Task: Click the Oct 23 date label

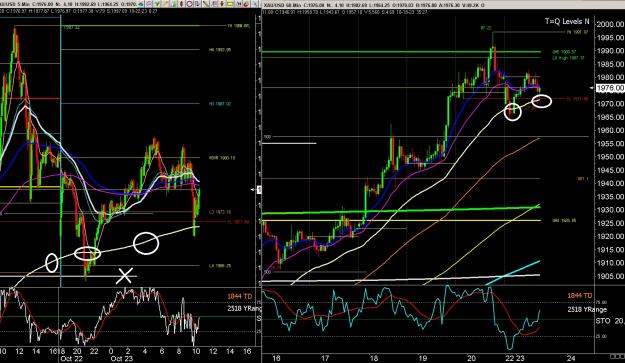Action: click(122, 358)
